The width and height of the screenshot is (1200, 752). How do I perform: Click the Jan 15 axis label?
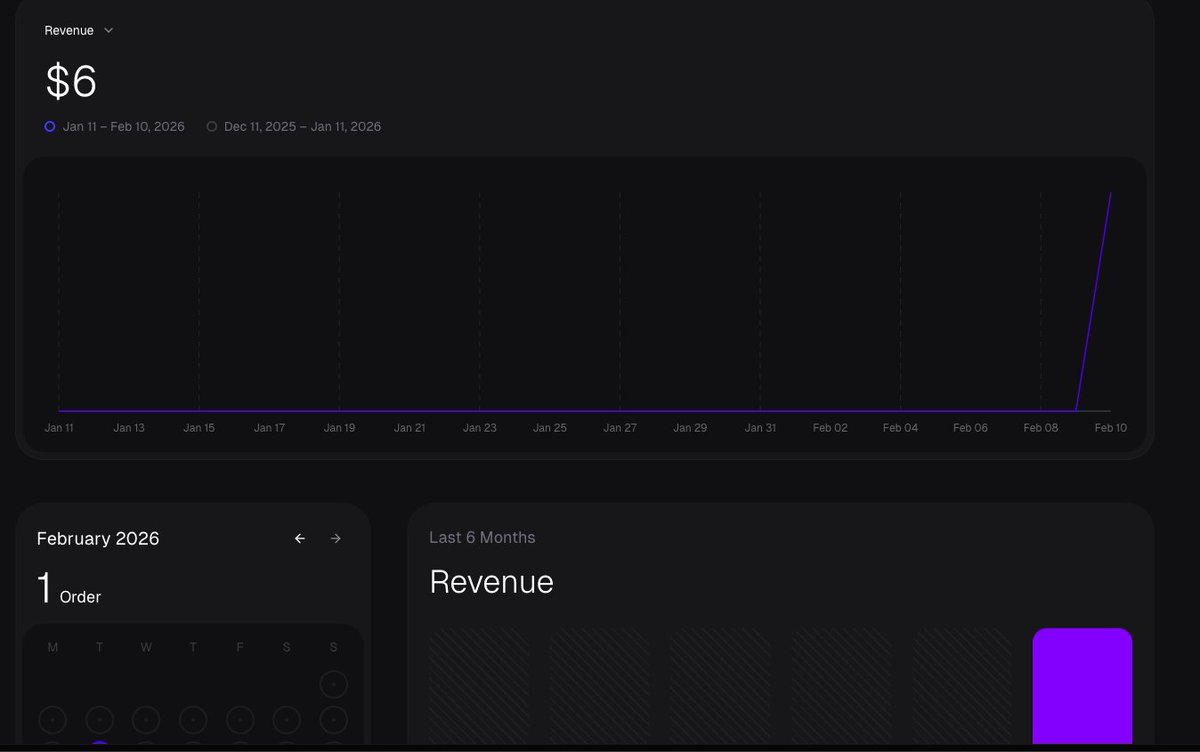(199, 428)
